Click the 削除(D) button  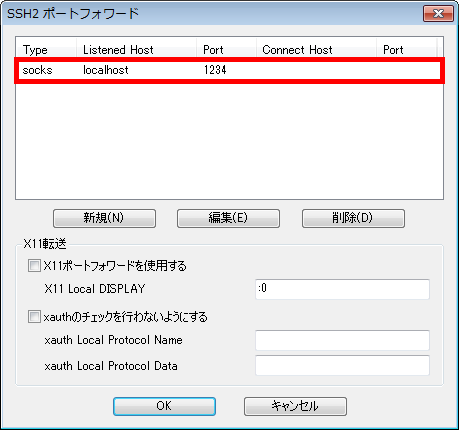point(353,218)
